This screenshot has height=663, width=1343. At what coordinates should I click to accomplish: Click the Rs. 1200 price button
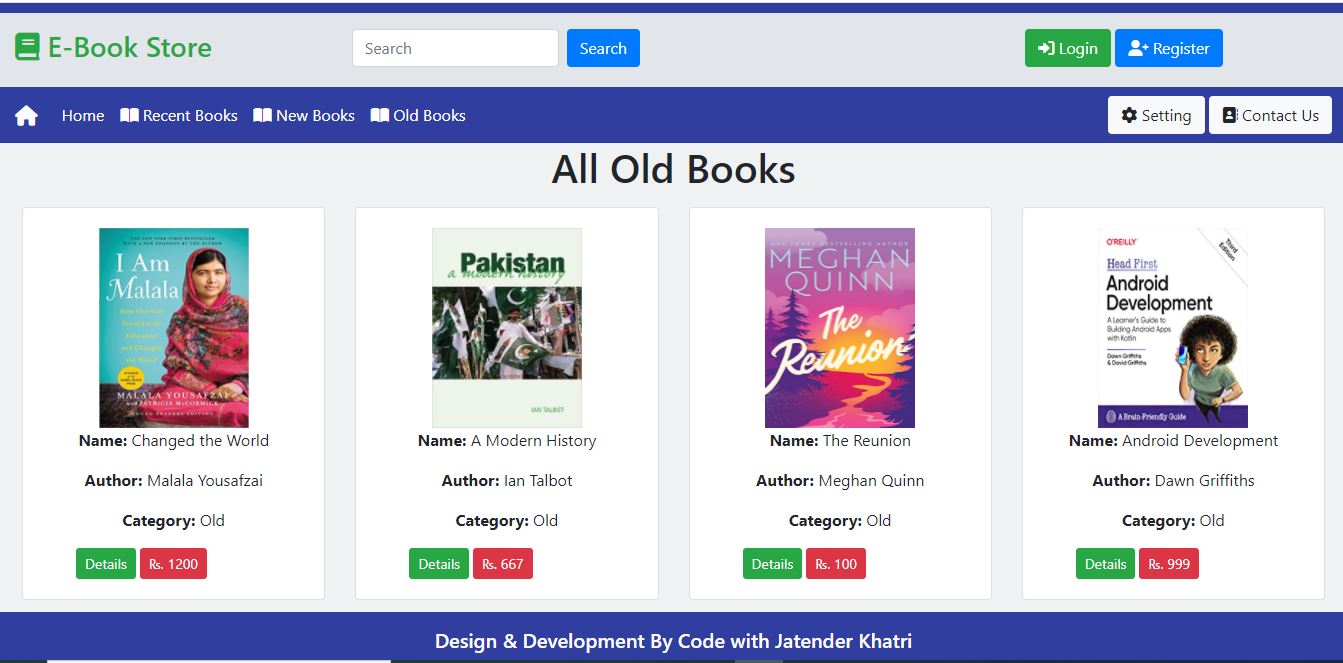[x=173, y=564]
